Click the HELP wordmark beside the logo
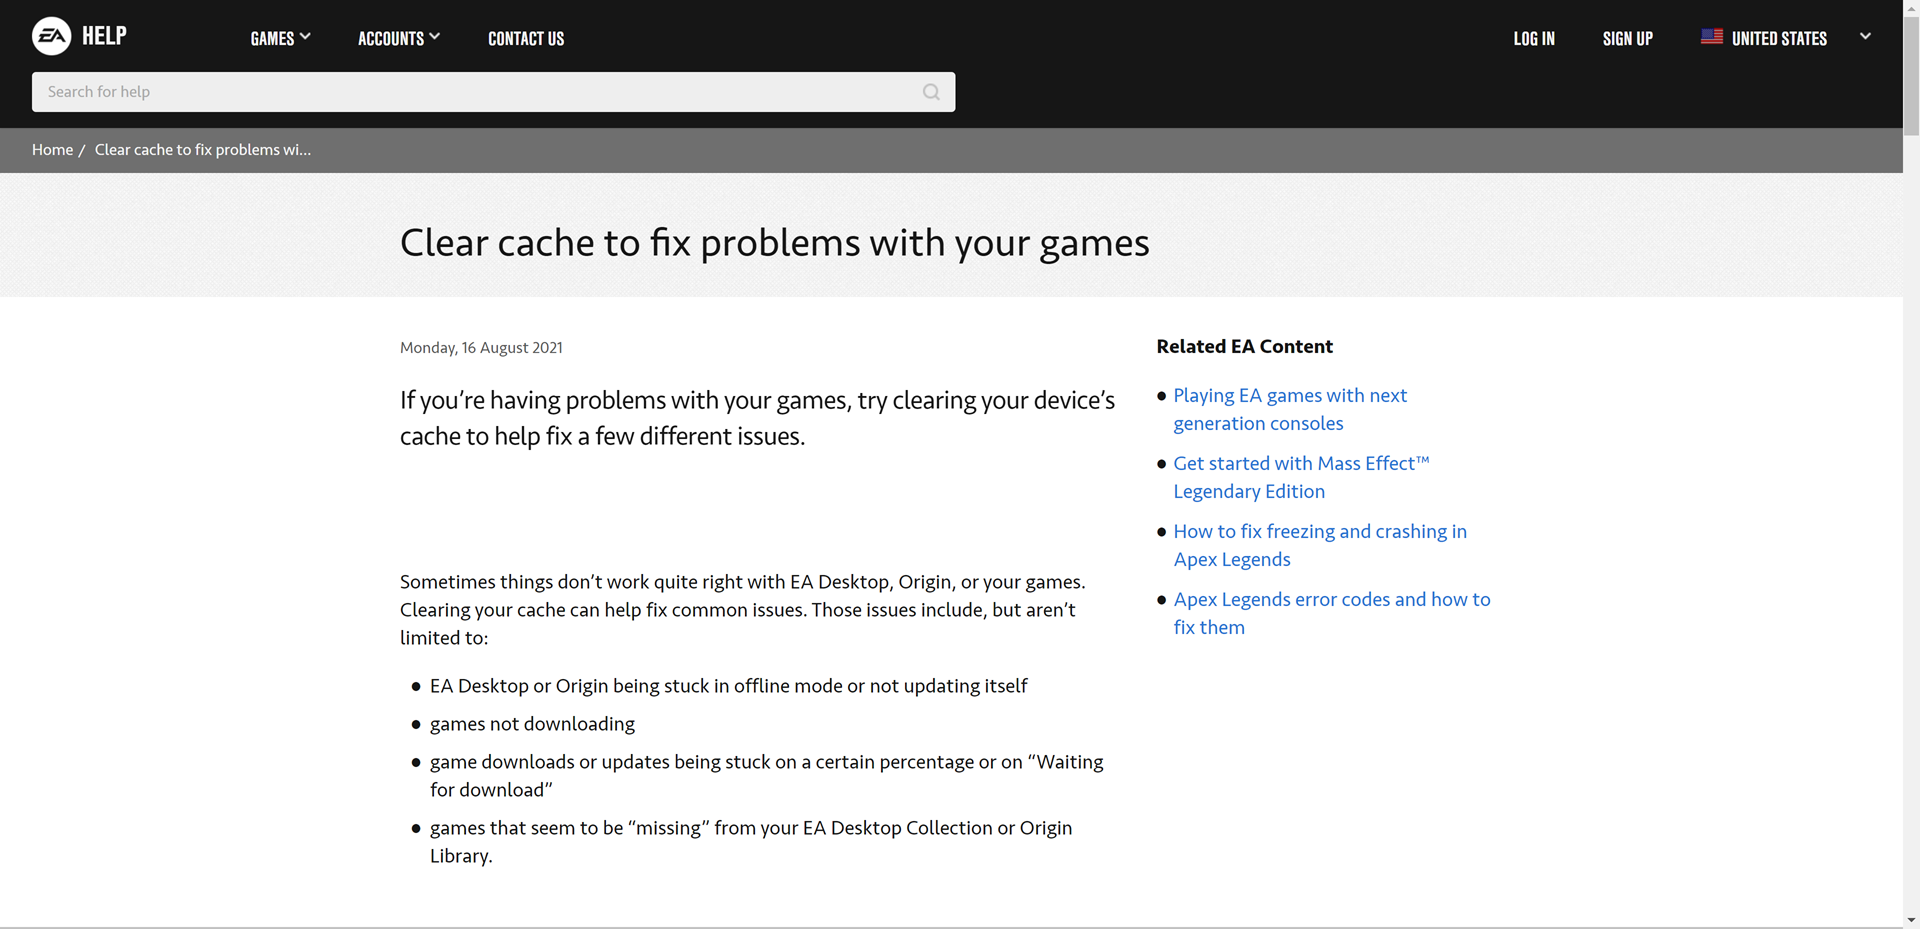 [x=104, y=37]
